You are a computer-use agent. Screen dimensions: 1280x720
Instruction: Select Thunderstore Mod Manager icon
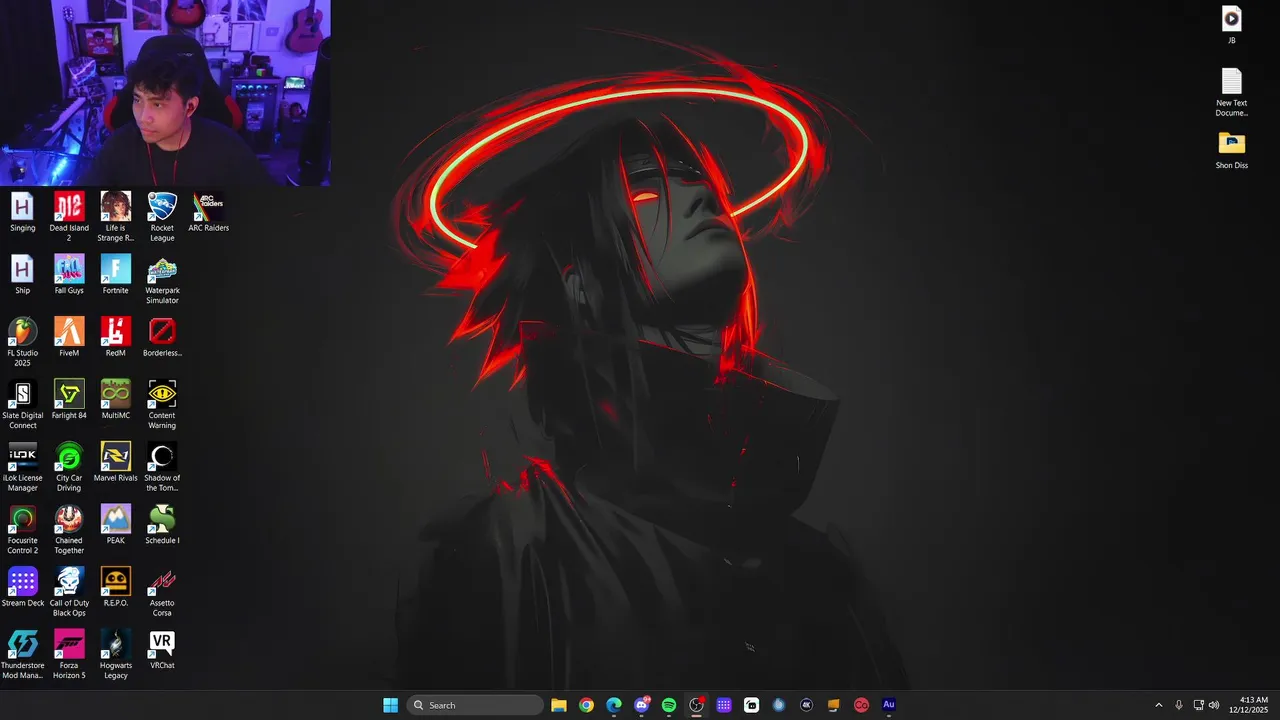tap(22, 655)
